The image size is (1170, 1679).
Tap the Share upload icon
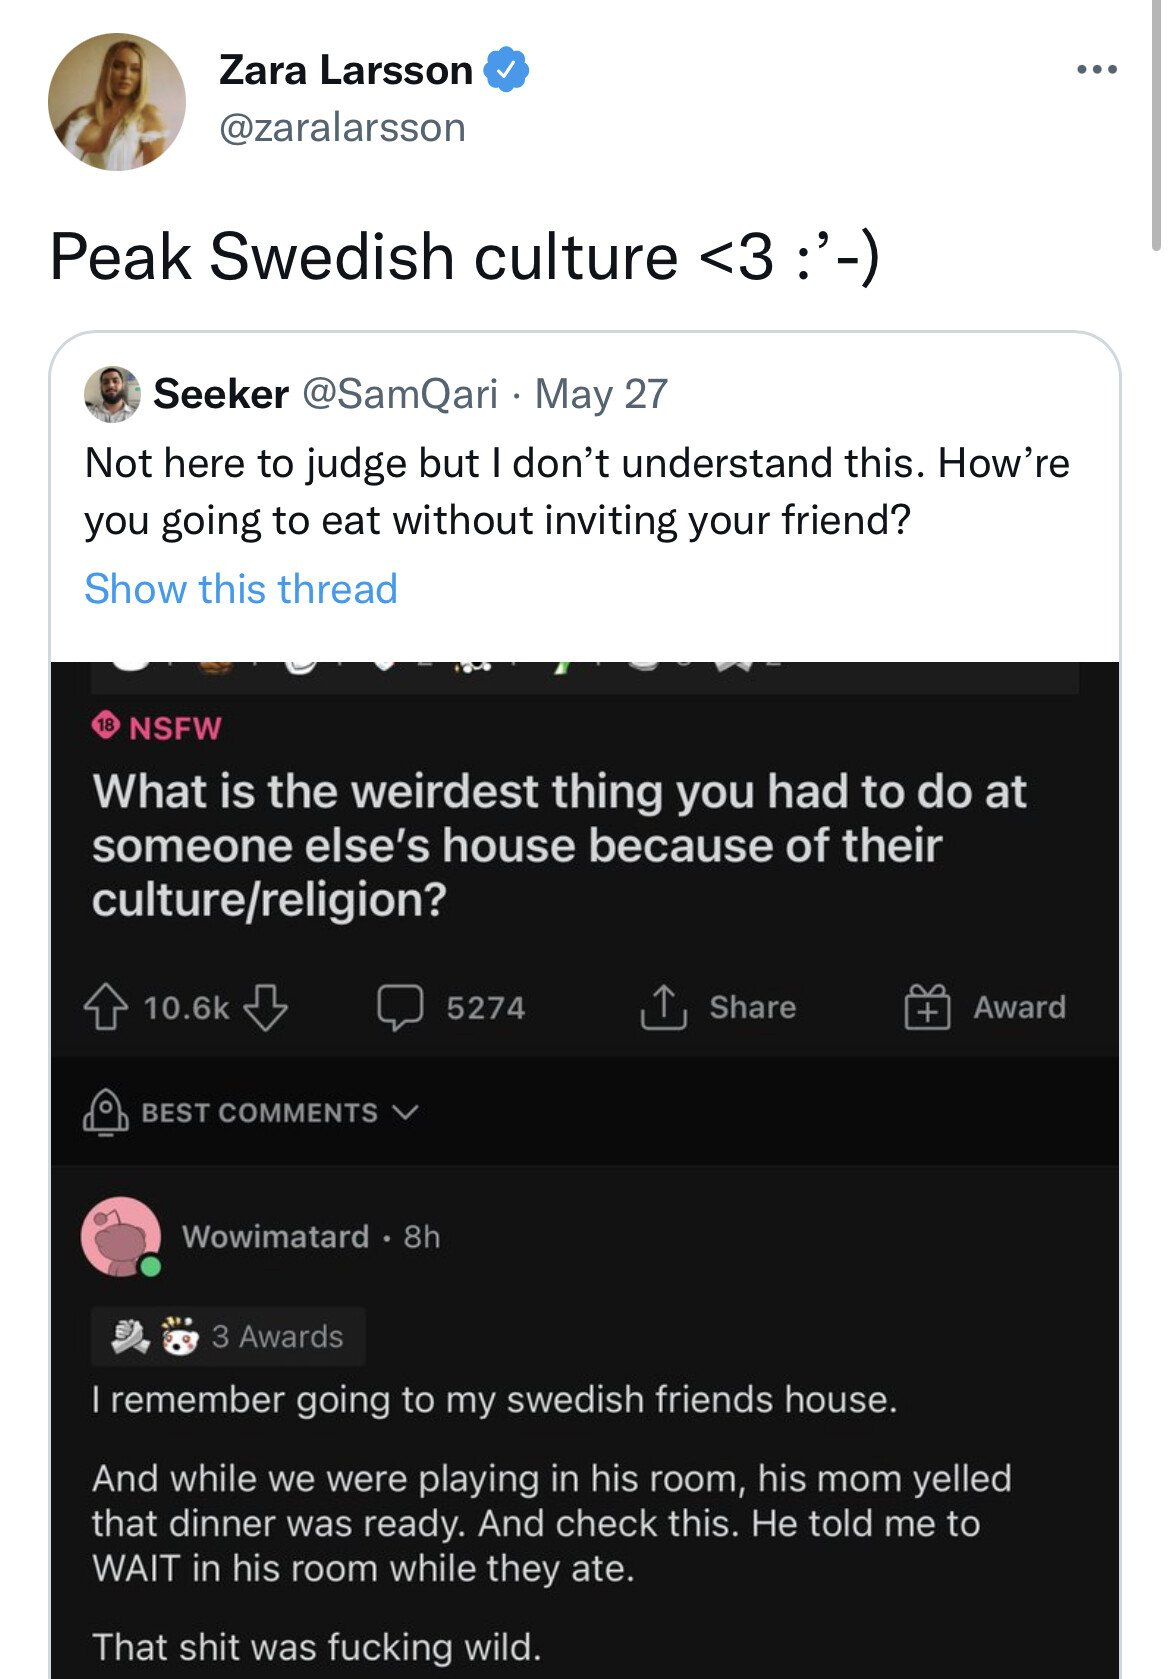(x=663, y=1007)
